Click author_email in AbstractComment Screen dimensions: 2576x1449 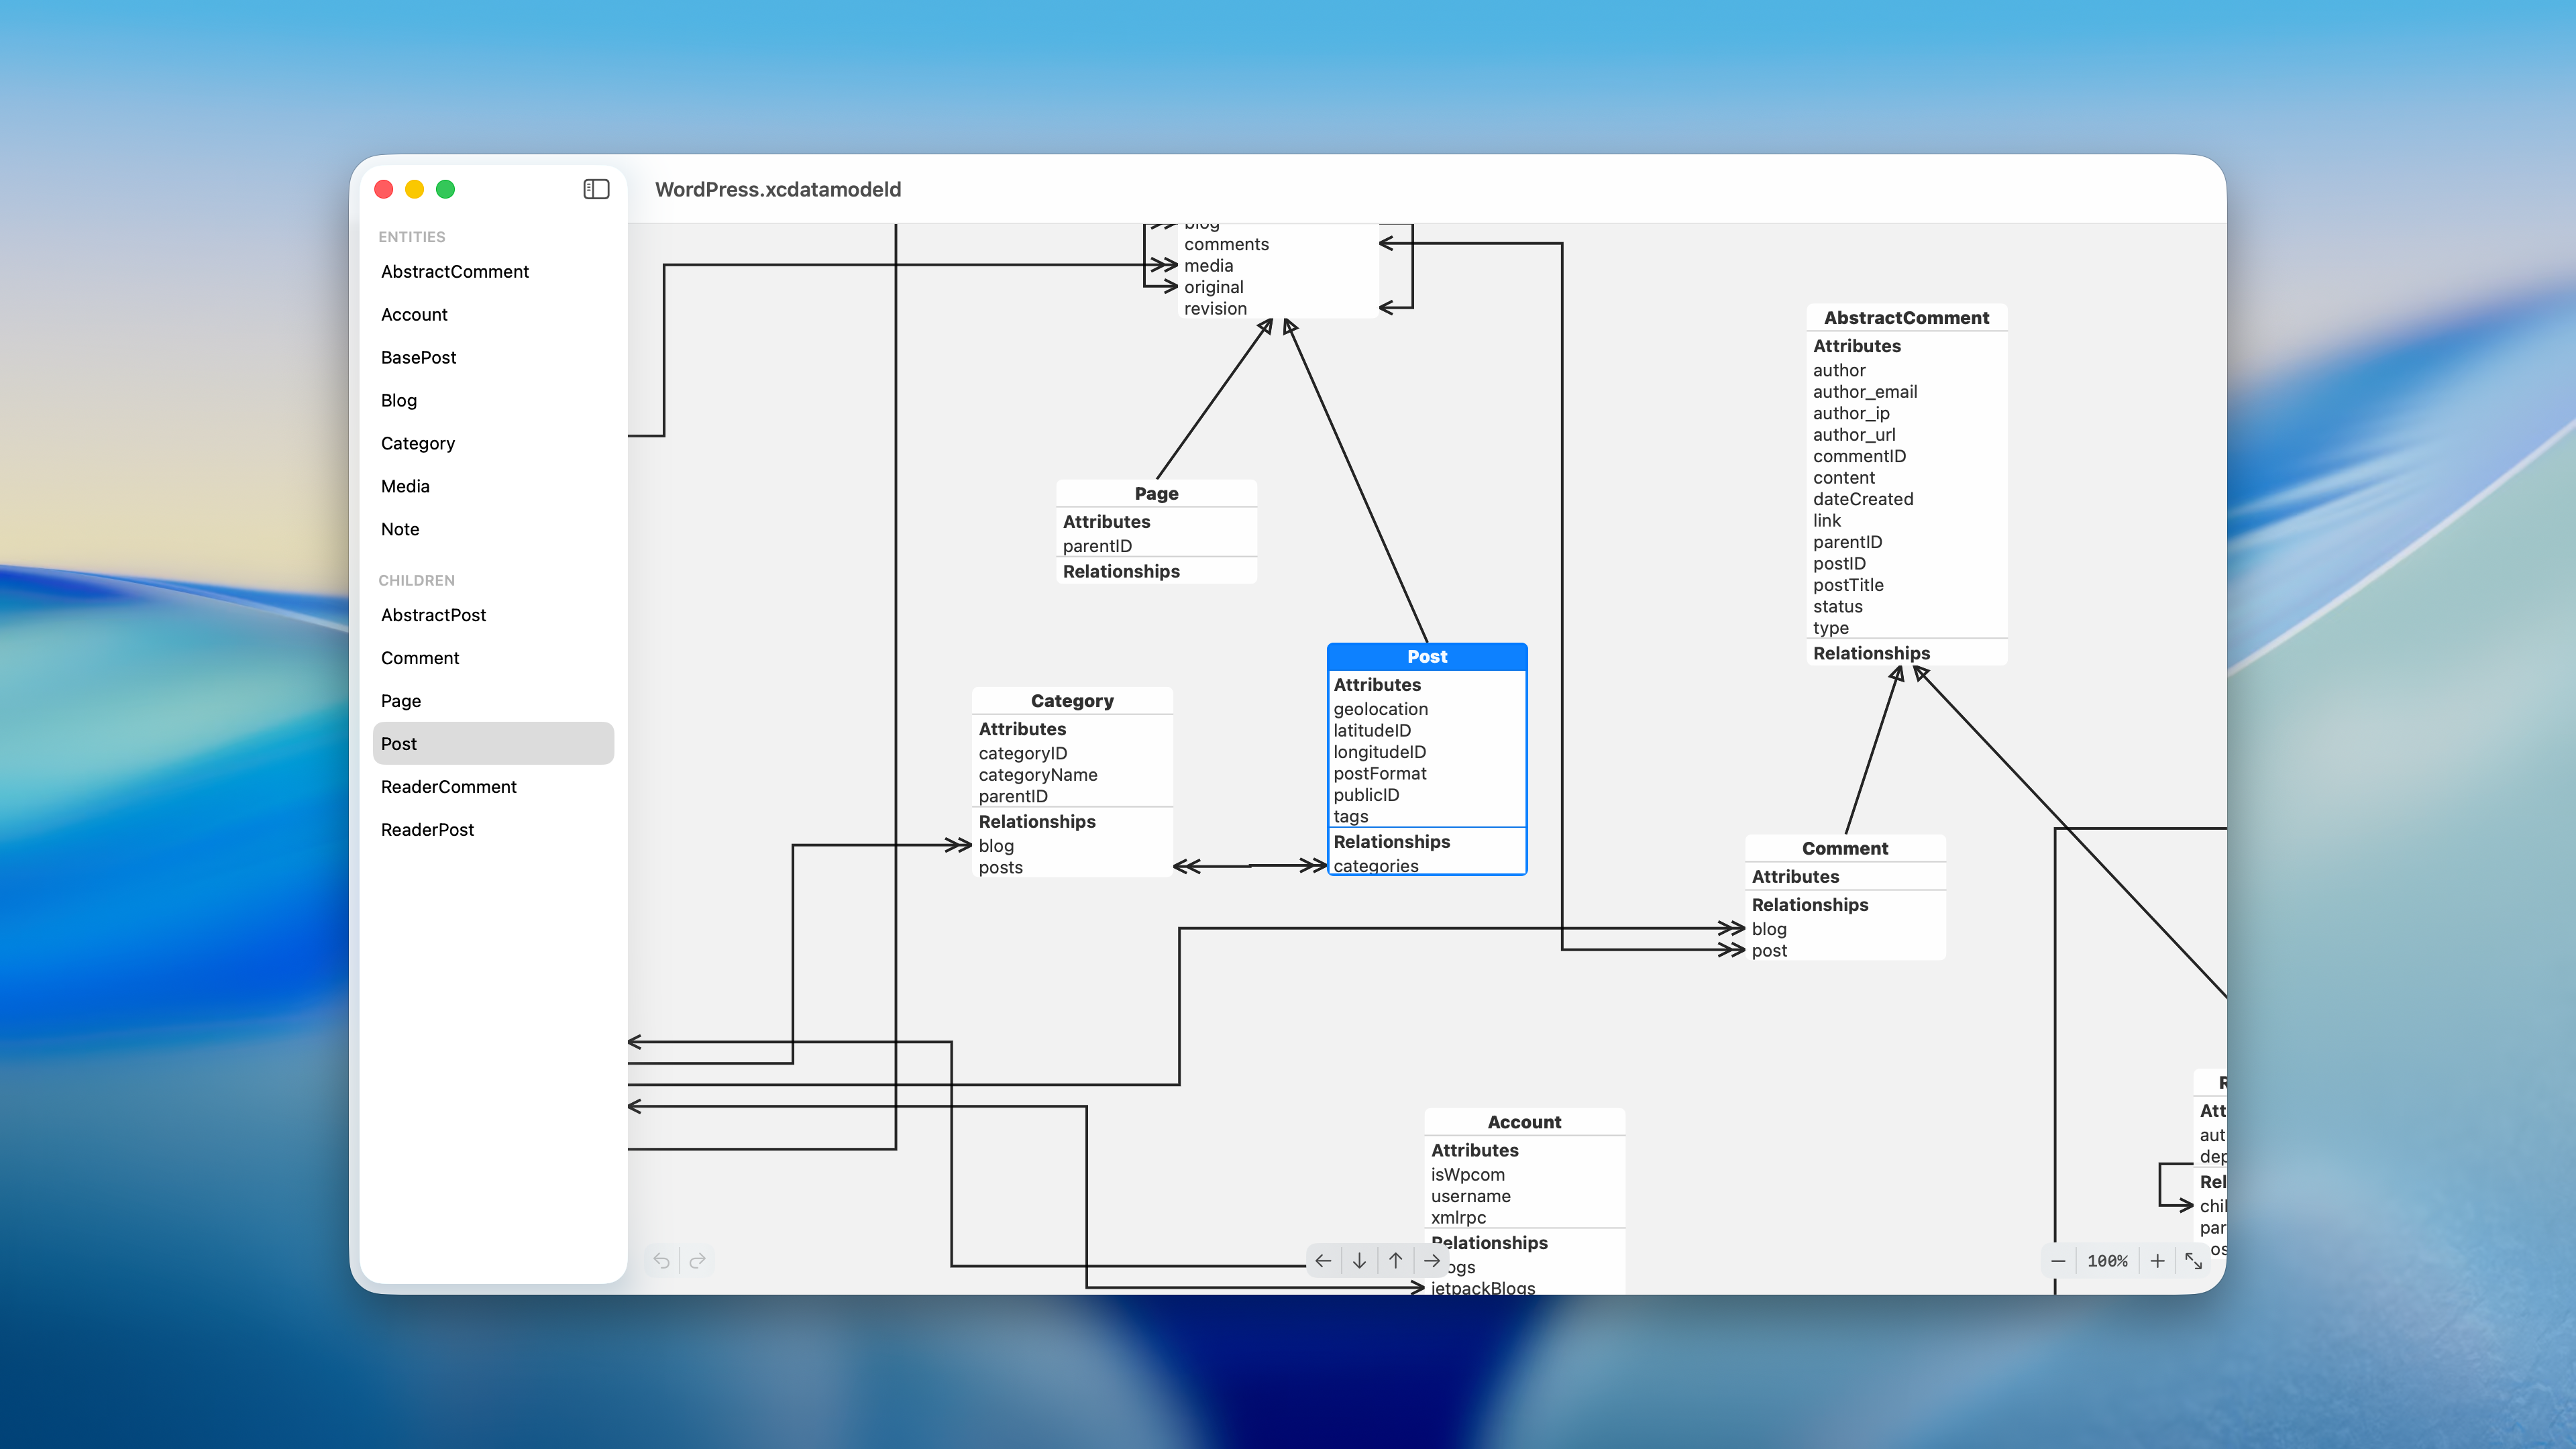click(1865, 392)
